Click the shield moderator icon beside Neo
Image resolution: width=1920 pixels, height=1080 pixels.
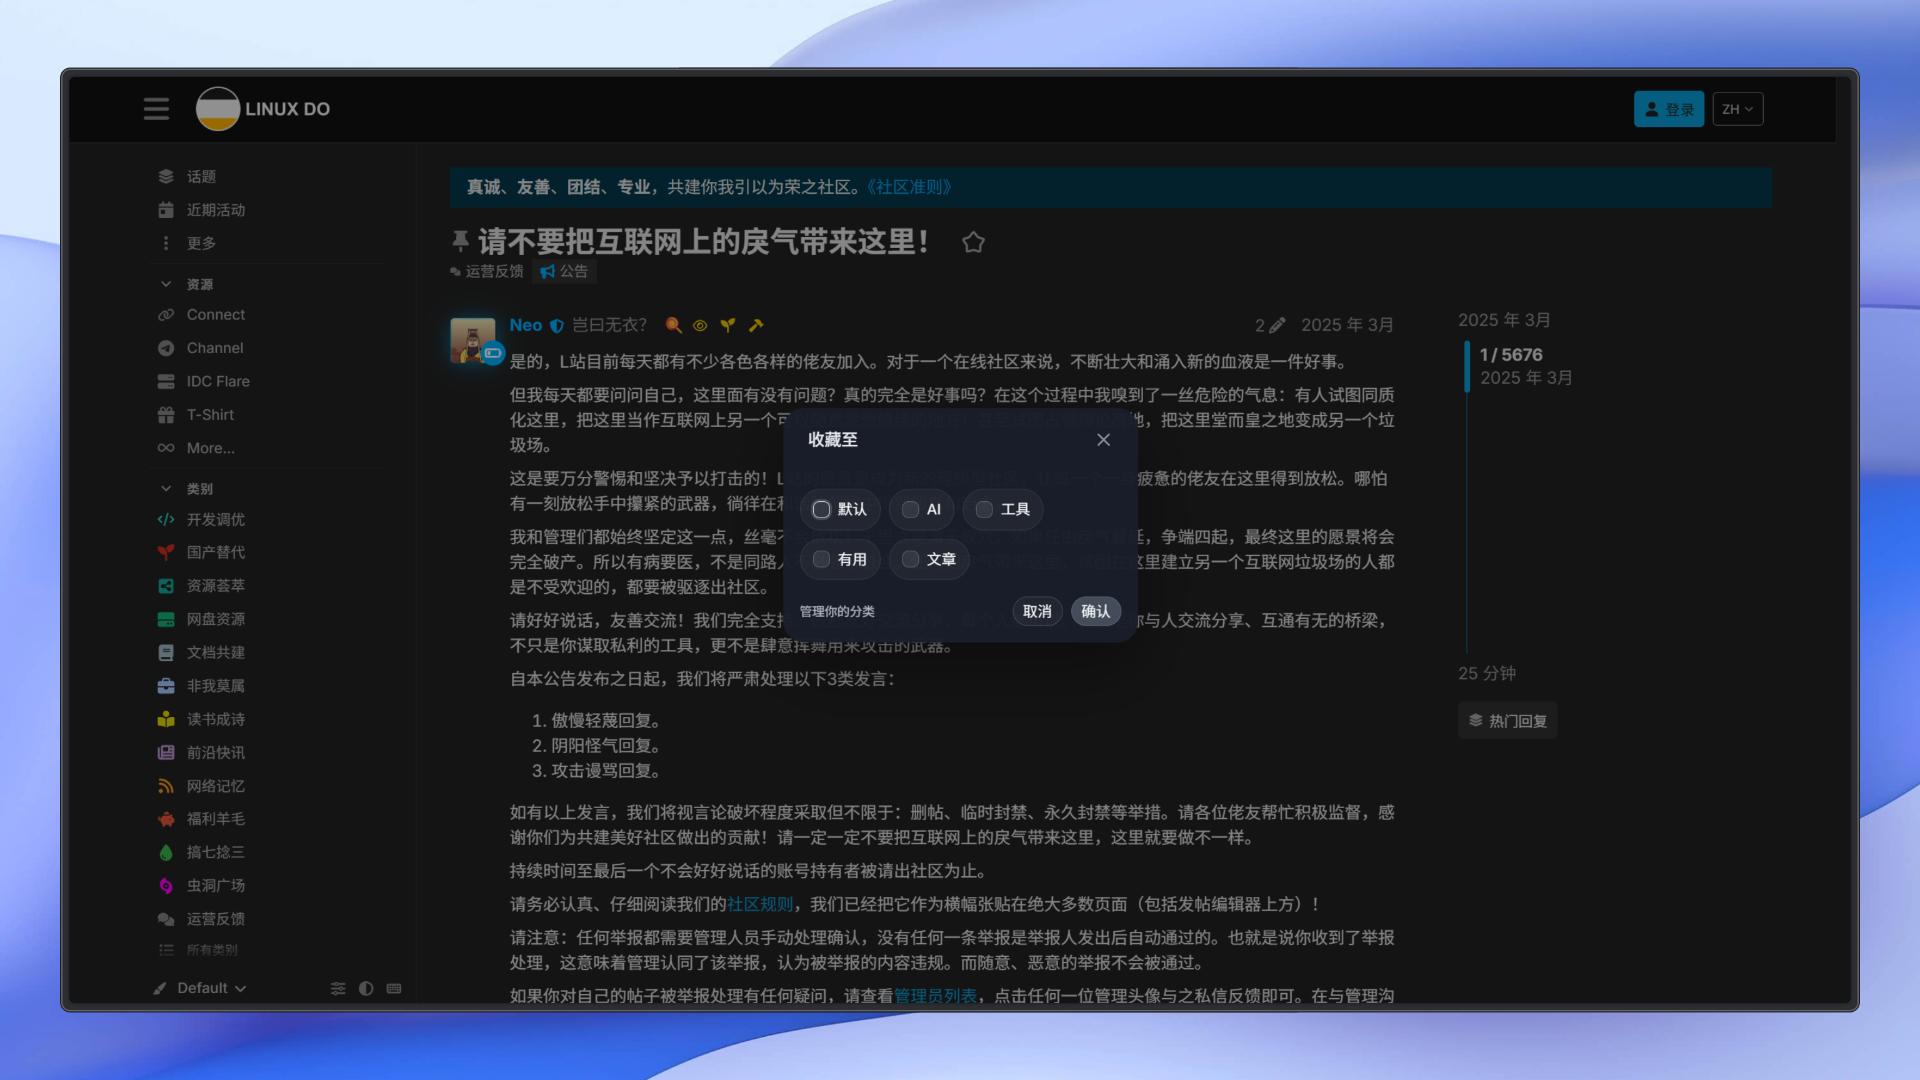[557, 325]
